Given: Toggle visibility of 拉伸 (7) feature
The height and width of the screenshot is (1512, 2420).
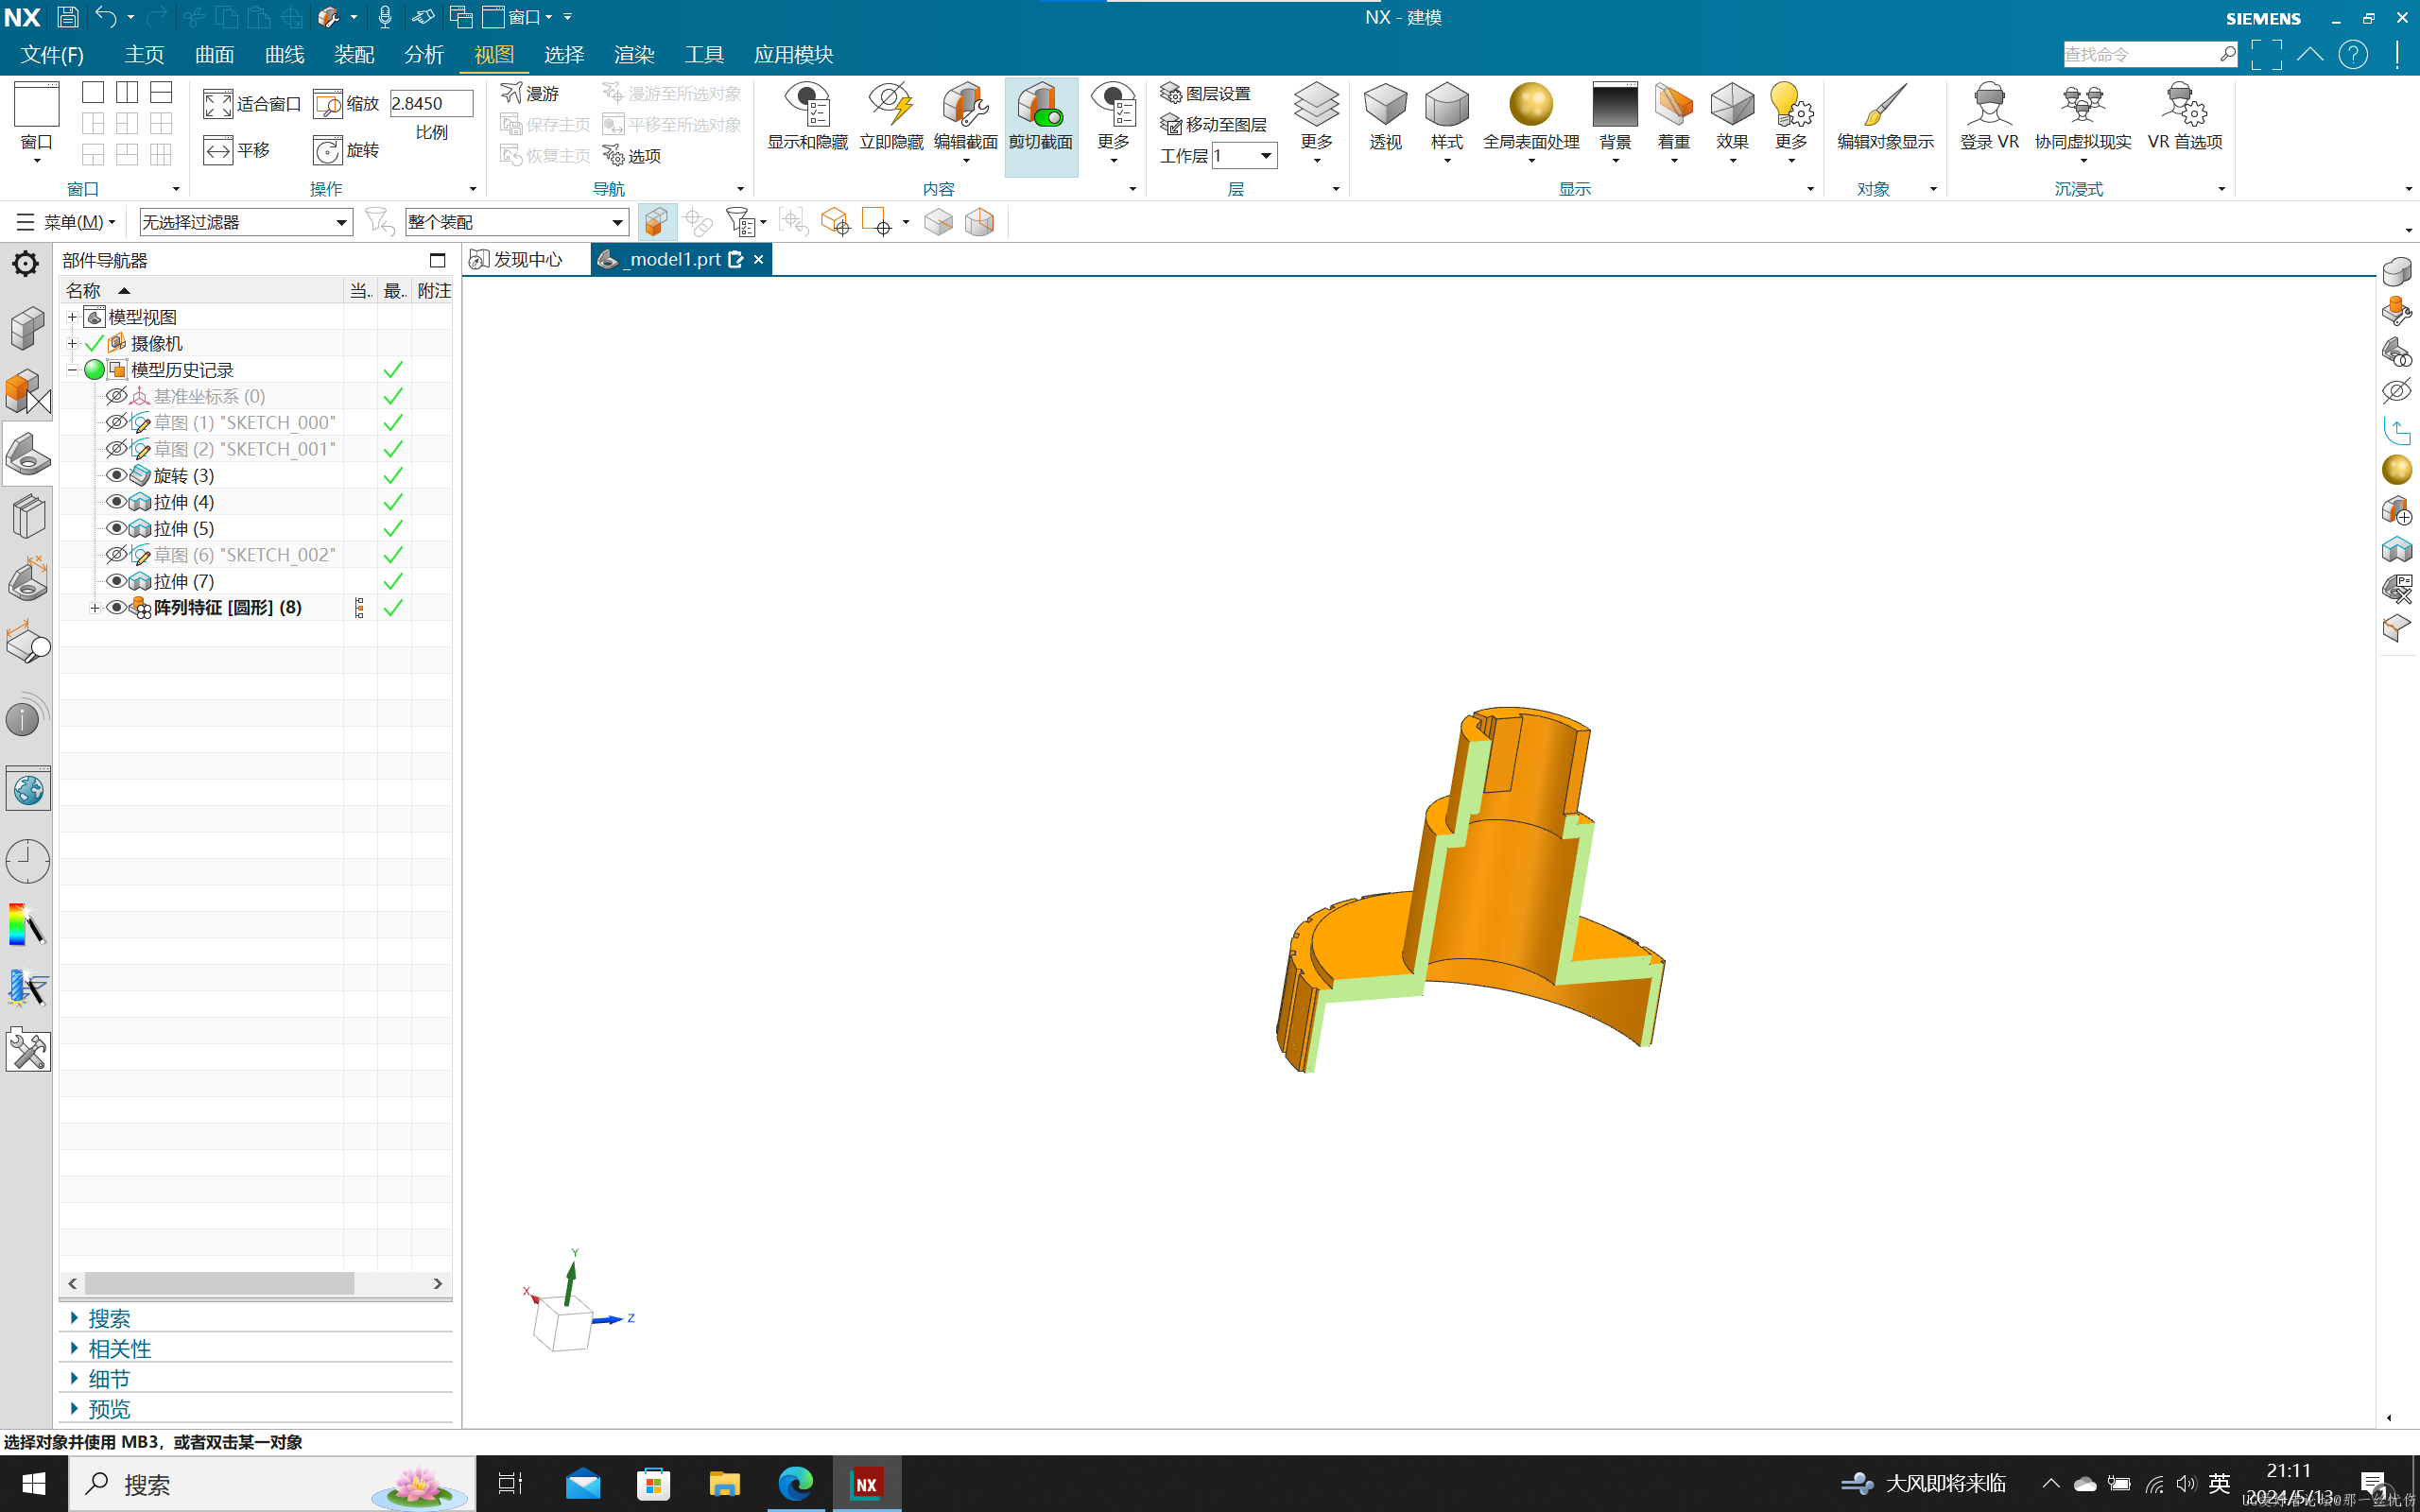Looking at the screenshot, I should (116, 581).
